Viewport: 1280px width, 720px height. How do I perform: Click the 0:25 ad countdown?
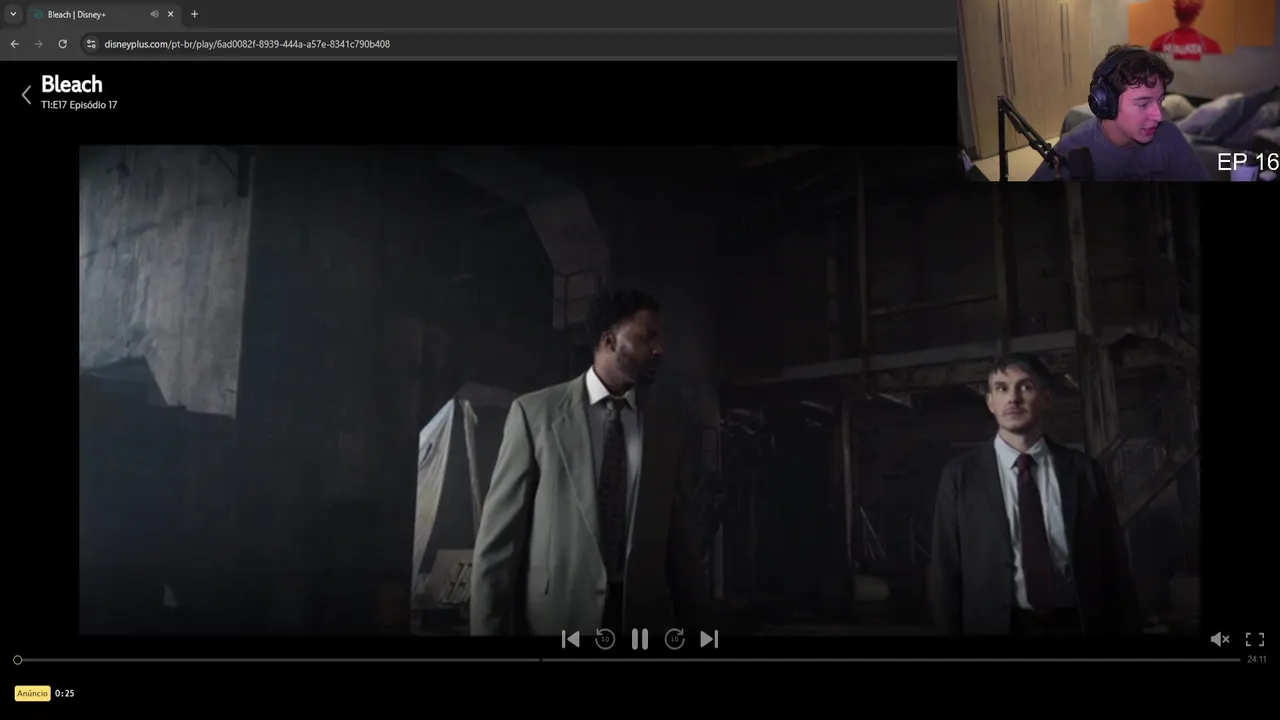point(65,693)
